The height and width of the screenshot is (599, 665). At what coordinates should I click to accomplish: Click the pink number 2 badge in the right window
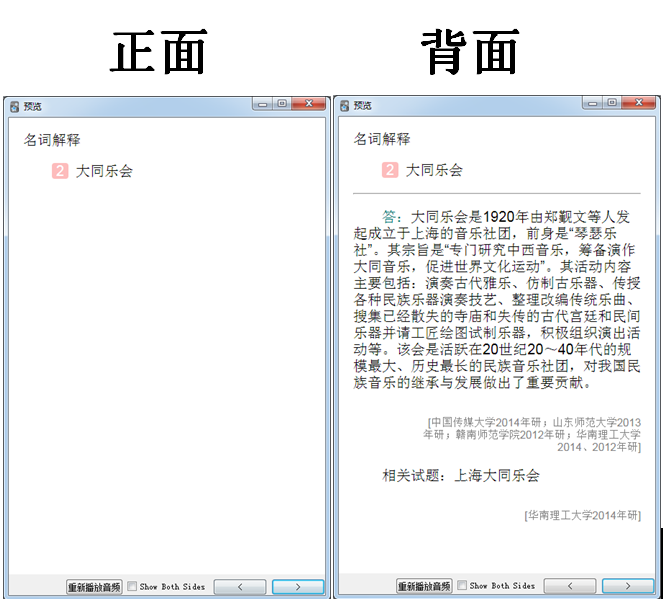(390, 170)
